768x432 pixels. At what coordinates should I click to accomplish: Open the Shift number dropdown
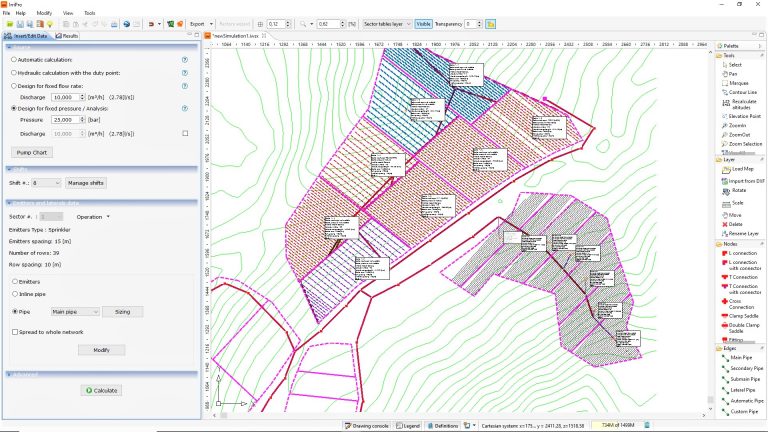pyautogui.click(x=46, y=183)
